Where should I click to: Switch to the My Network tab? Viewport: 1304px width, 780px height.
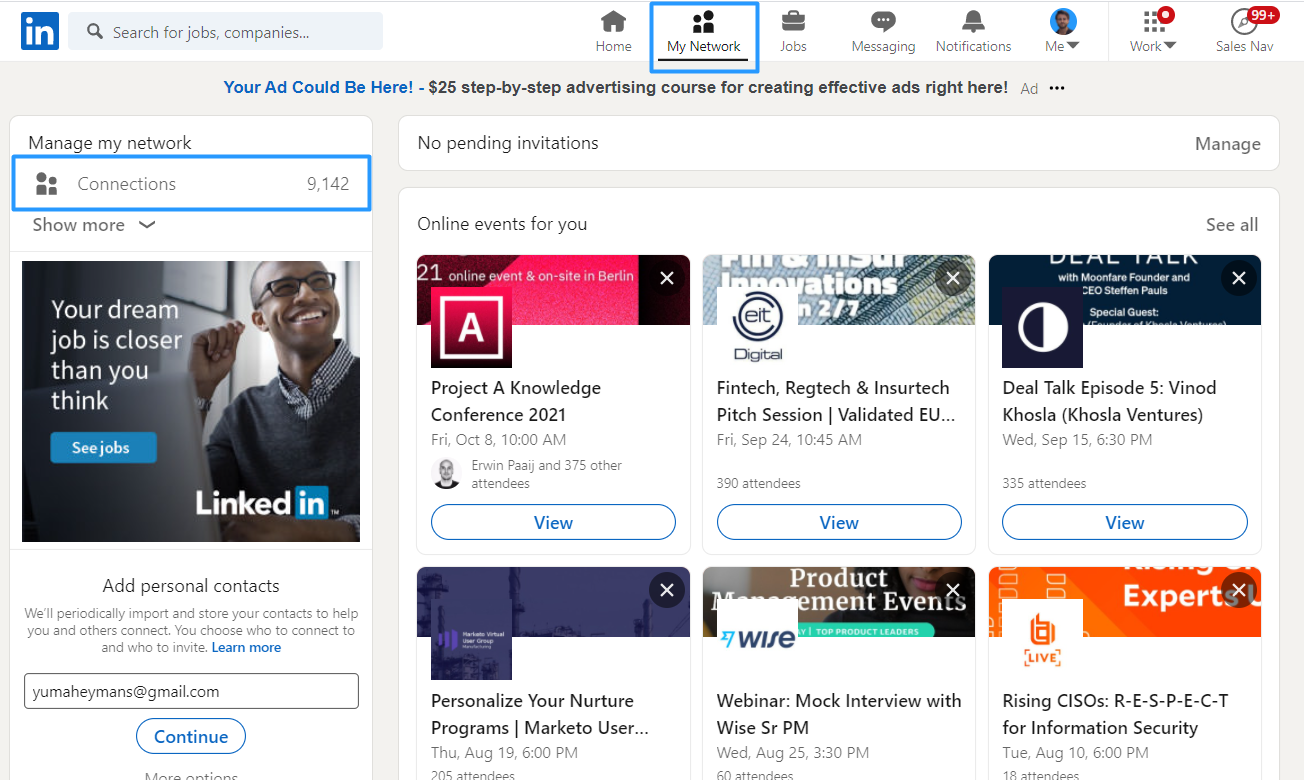tap(703, 31)
